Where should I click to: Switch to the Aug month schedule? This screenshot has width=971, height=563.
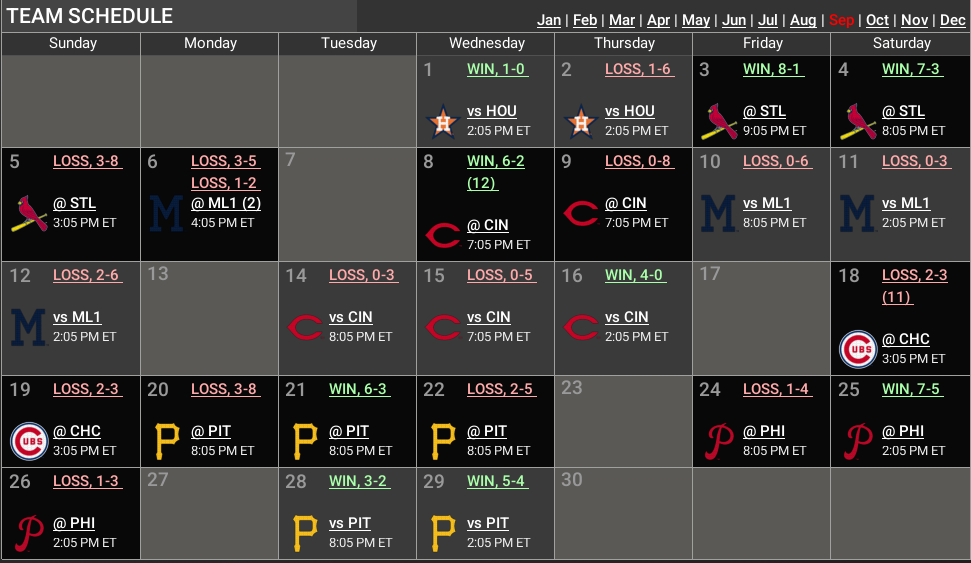pyautogui.click(x=803, y=20)
